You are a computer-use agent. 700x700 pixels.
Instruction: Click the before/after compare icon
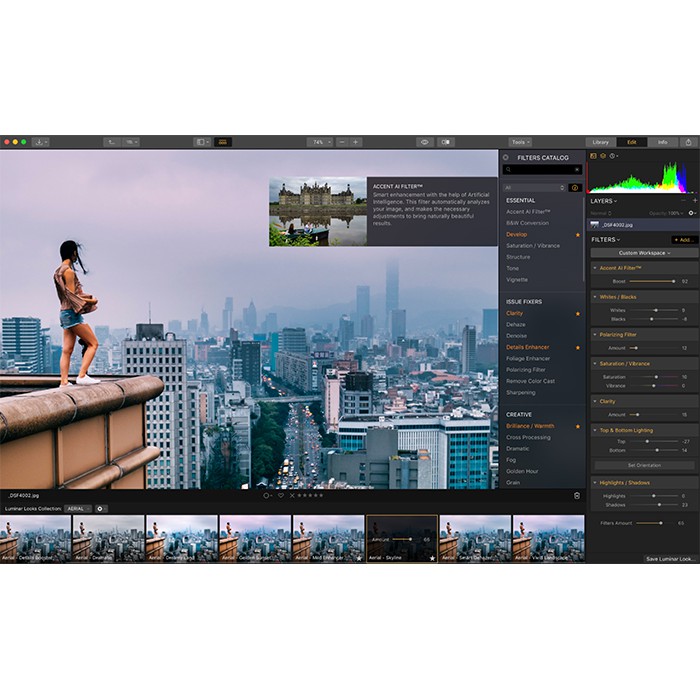(x=446, y=142)
